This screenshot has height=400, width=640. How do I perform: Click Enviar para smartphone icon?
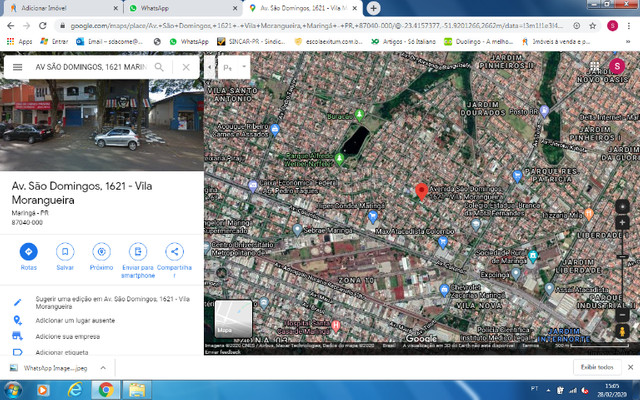tap(138, 251)
